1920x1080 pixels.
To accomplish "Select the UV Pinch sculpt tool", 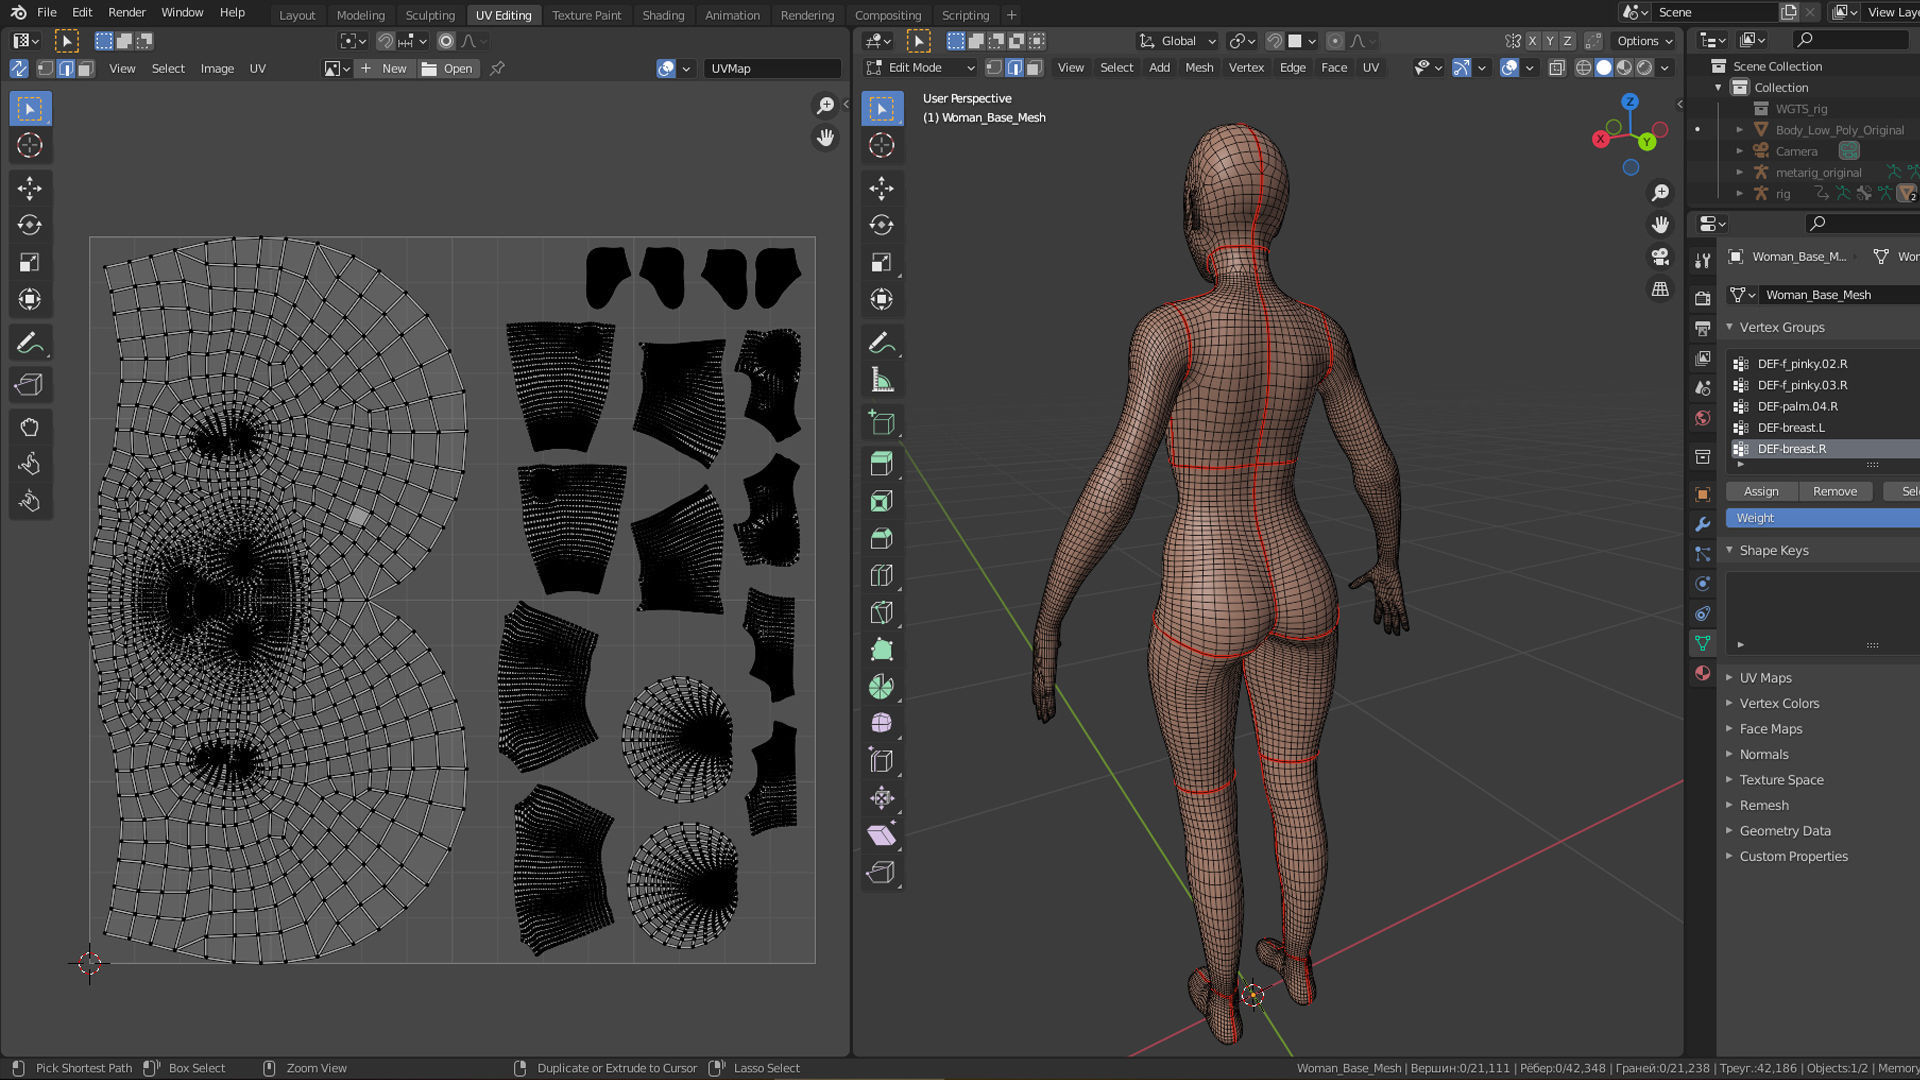I will (30, 501).
